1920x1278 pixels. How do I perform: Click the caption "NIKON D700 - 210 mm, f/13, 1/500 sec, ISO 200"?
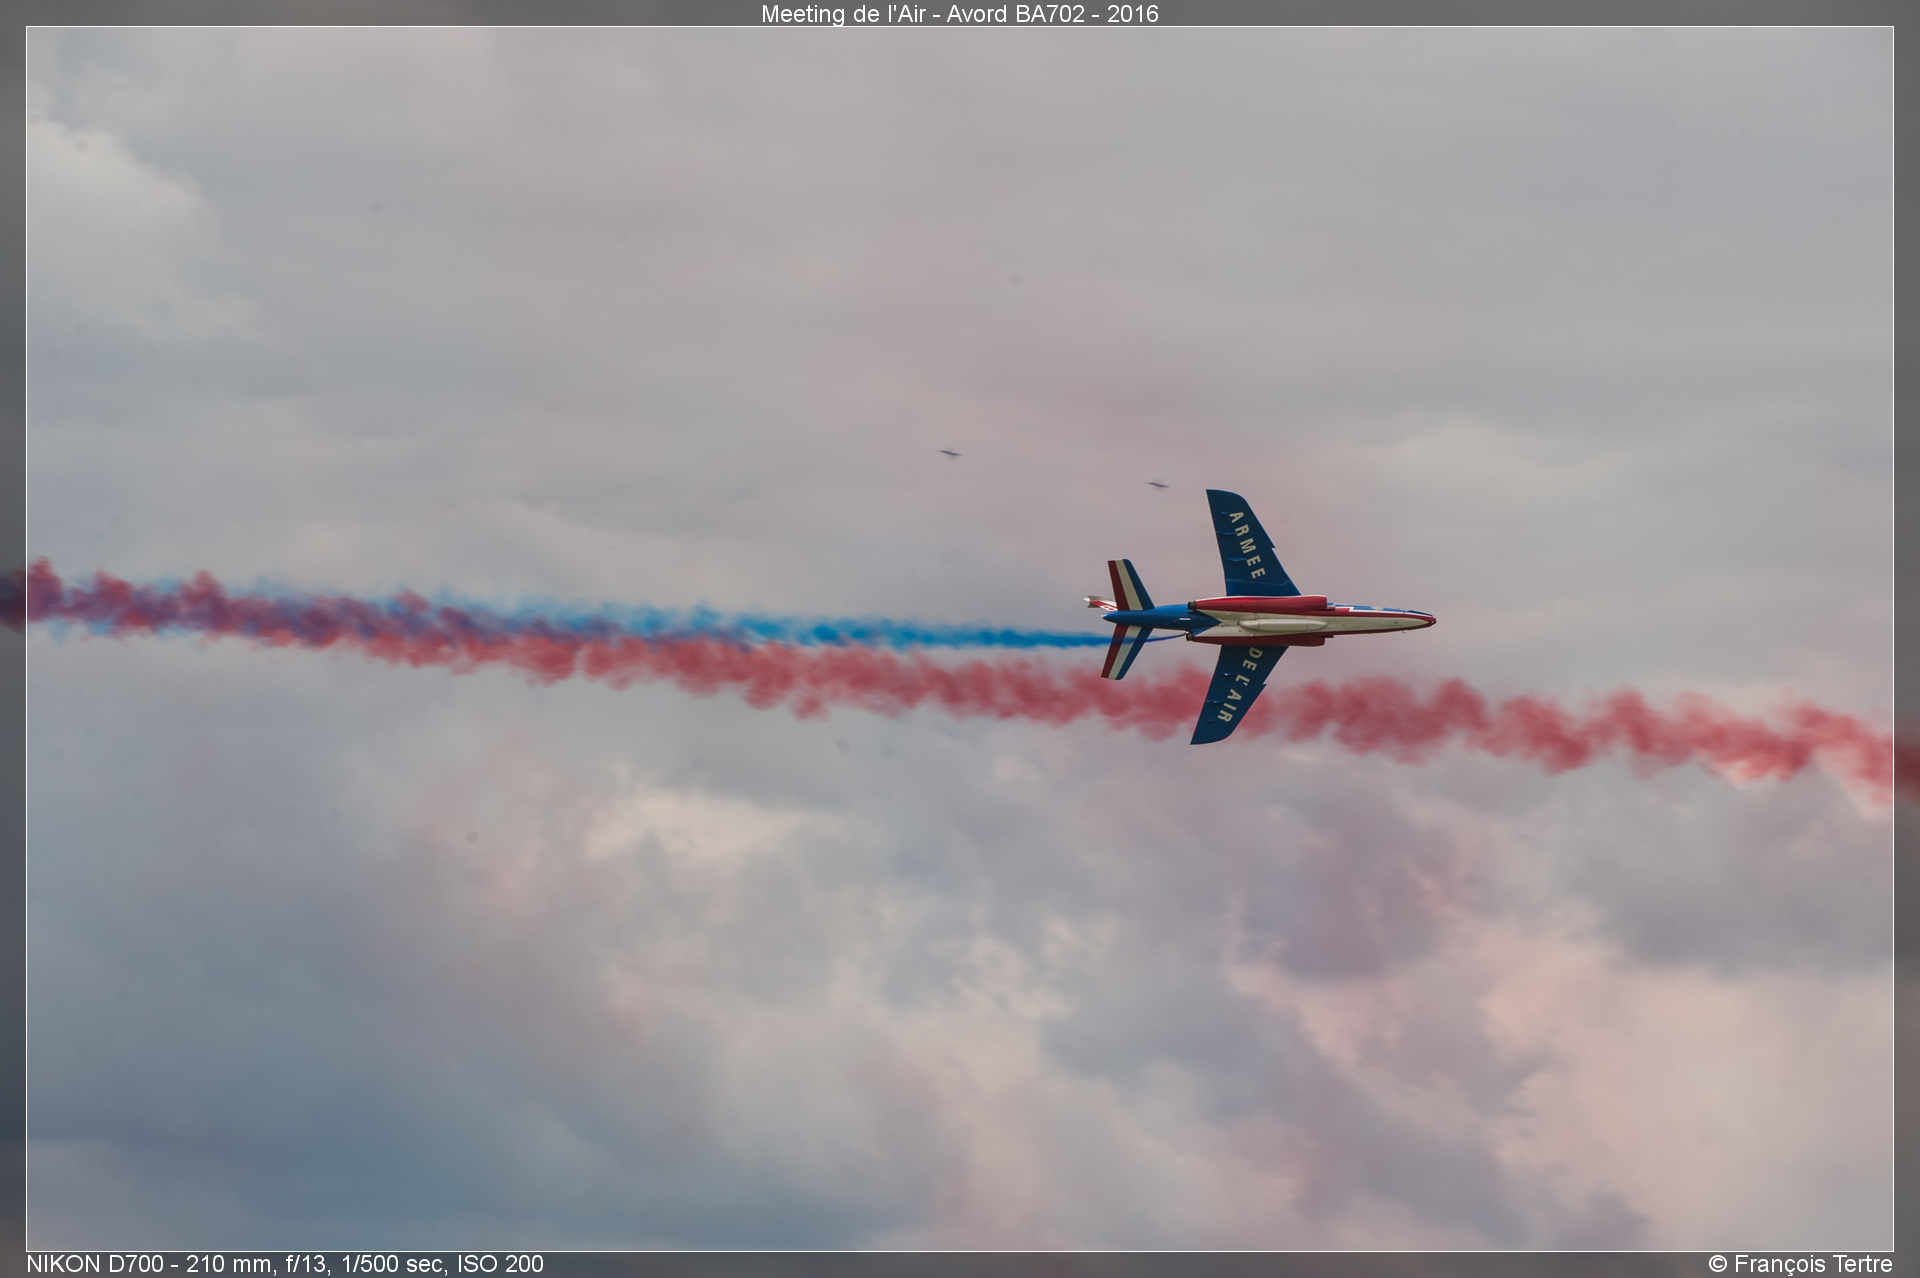pyautogui.click(x=285, y=1264)
